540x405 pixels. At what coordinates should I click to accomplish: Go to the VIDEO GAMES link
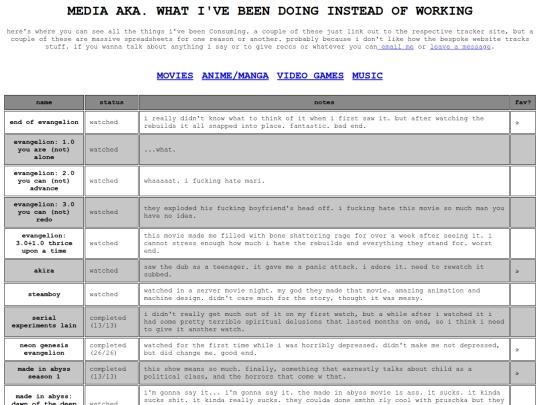(x=310, y=76)
